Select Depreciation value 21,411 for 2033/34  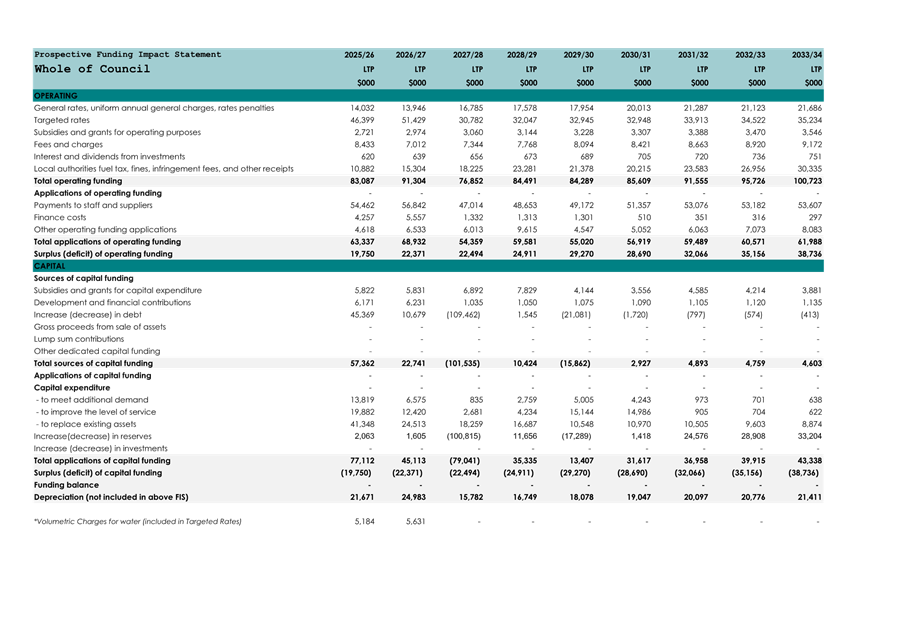(x=810, y=497)
